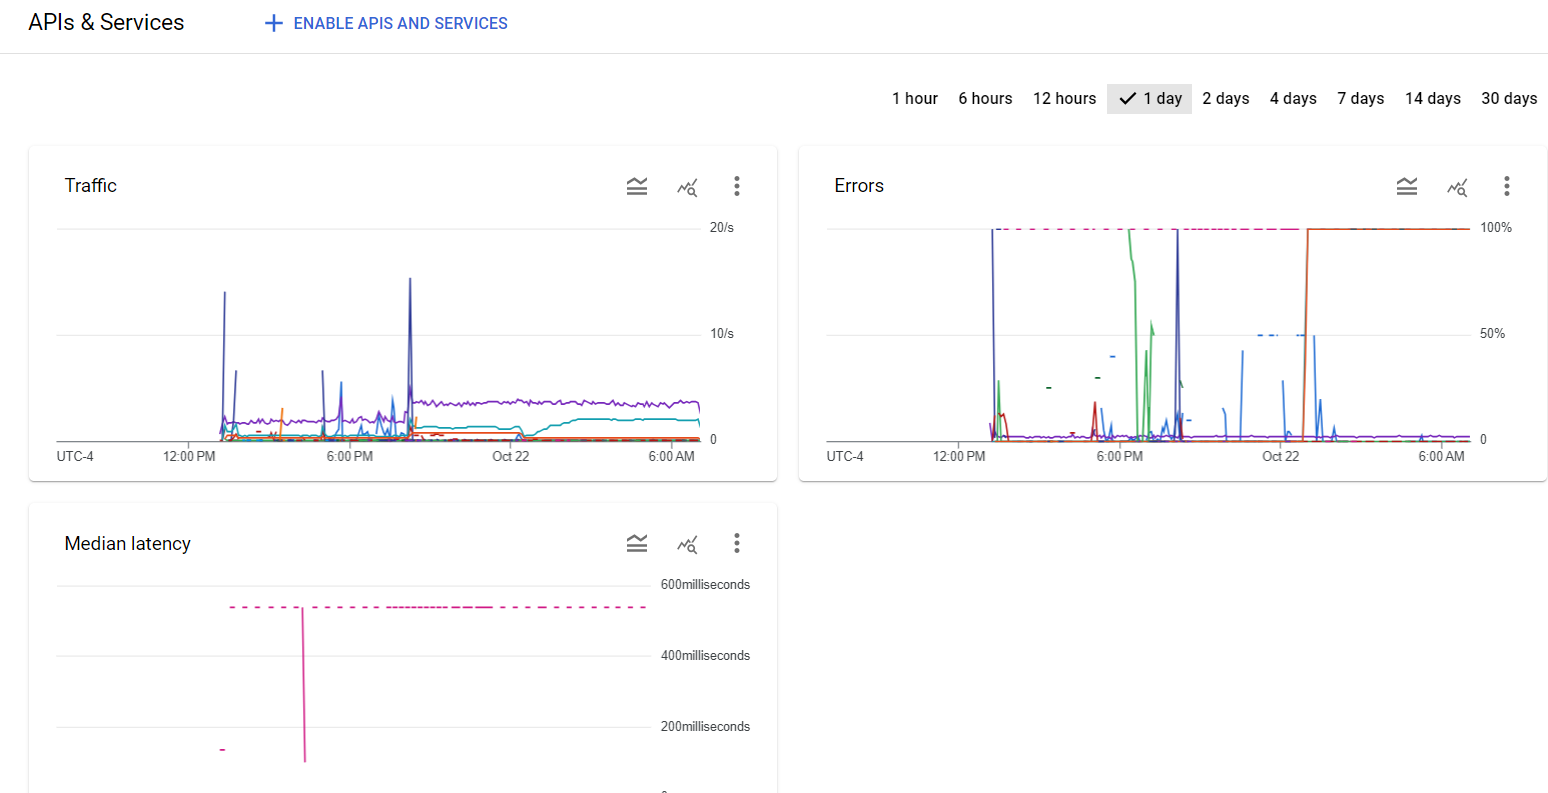
Task: Select the checked 1 day time range
Action: pyautogui.click(x=1149, y=98)
